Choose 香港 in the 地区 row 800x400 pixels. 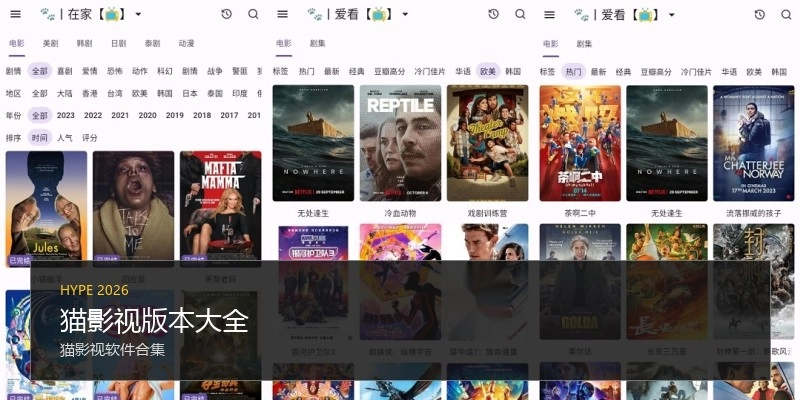pyautogui.click(x=89, y=93)
